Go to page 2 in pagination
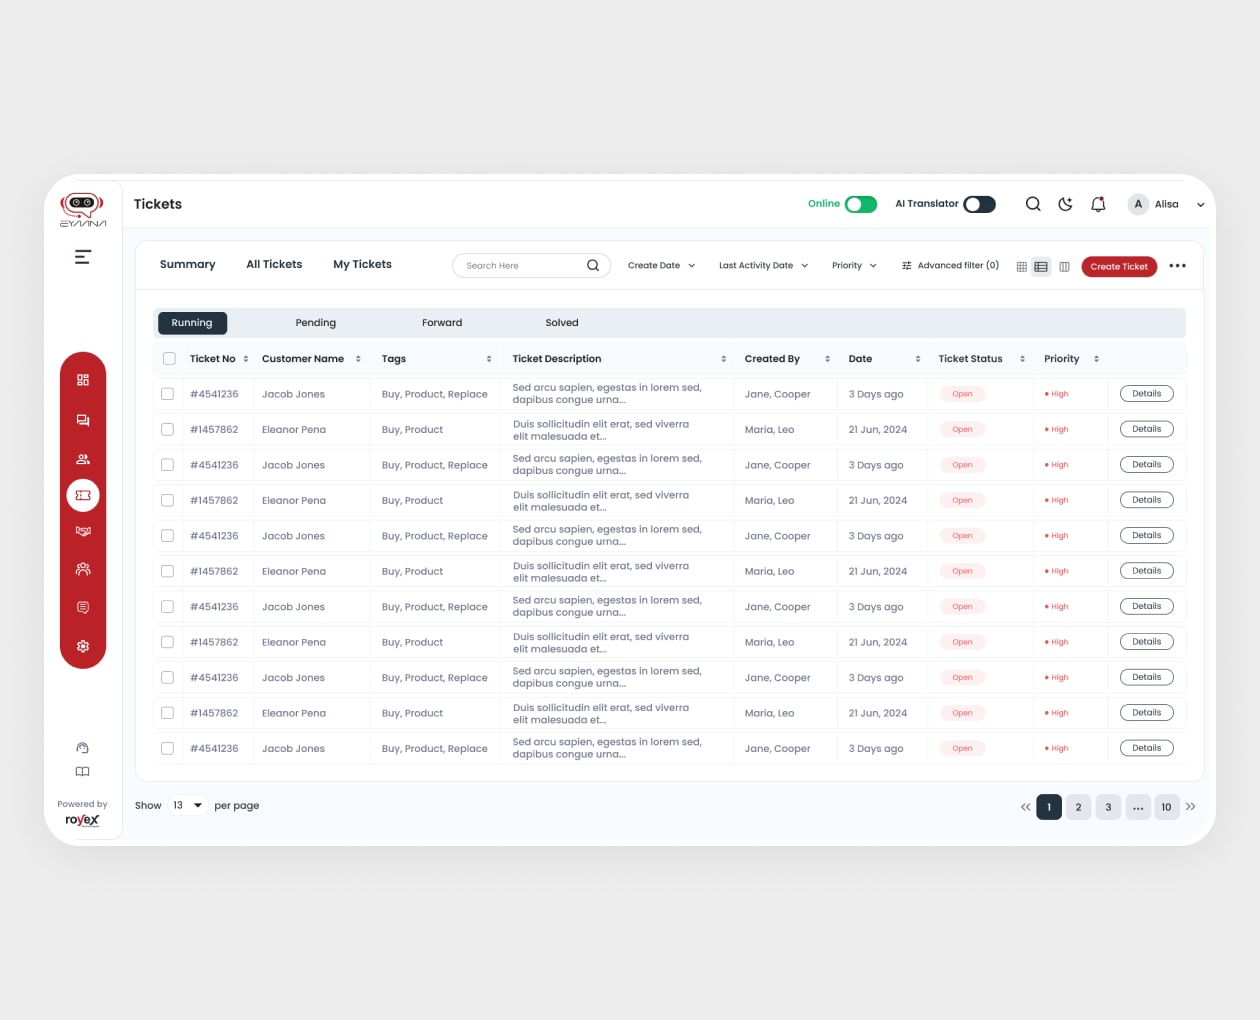The width and height of the screenshot is (1260, 1020). click(1078, 807)
